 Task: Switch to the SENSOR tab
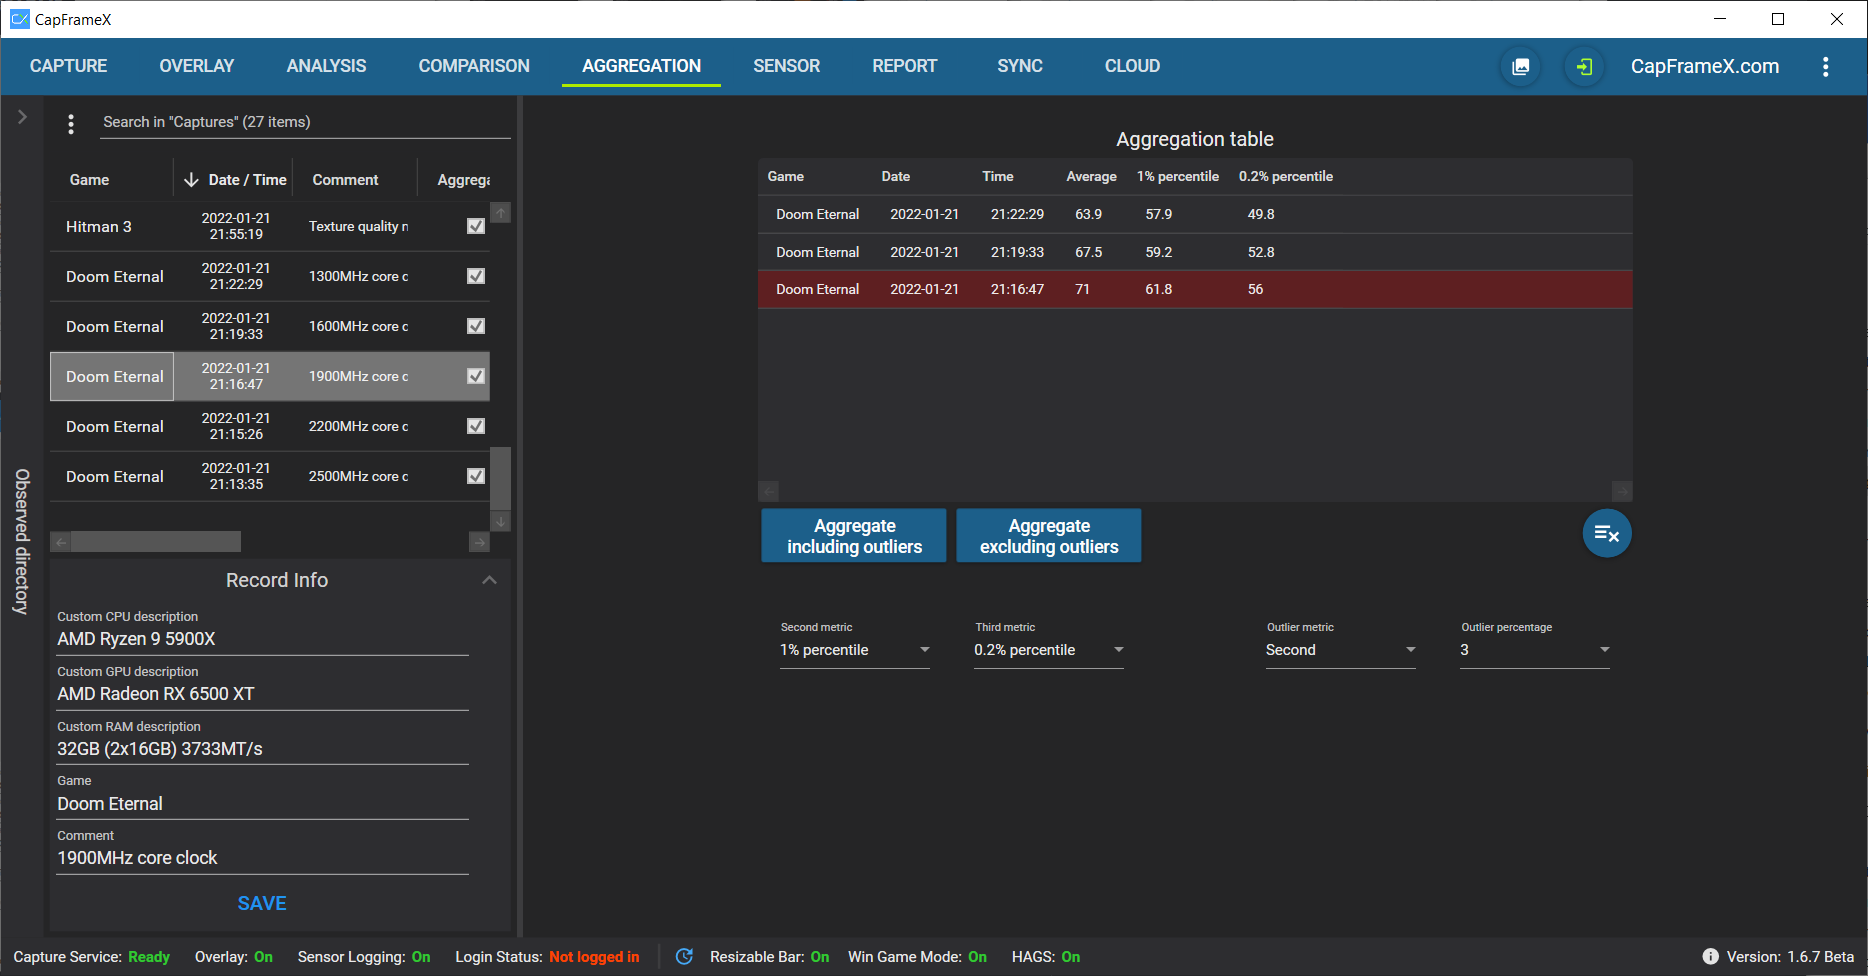click(786, 66)
